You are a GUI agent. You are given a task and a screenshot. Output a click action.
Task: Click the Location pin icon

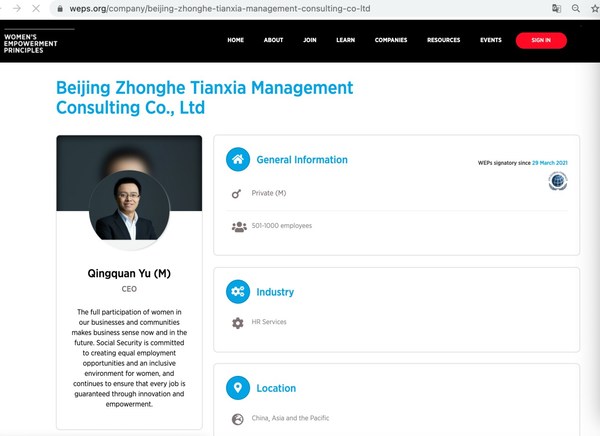coord(238,388)
